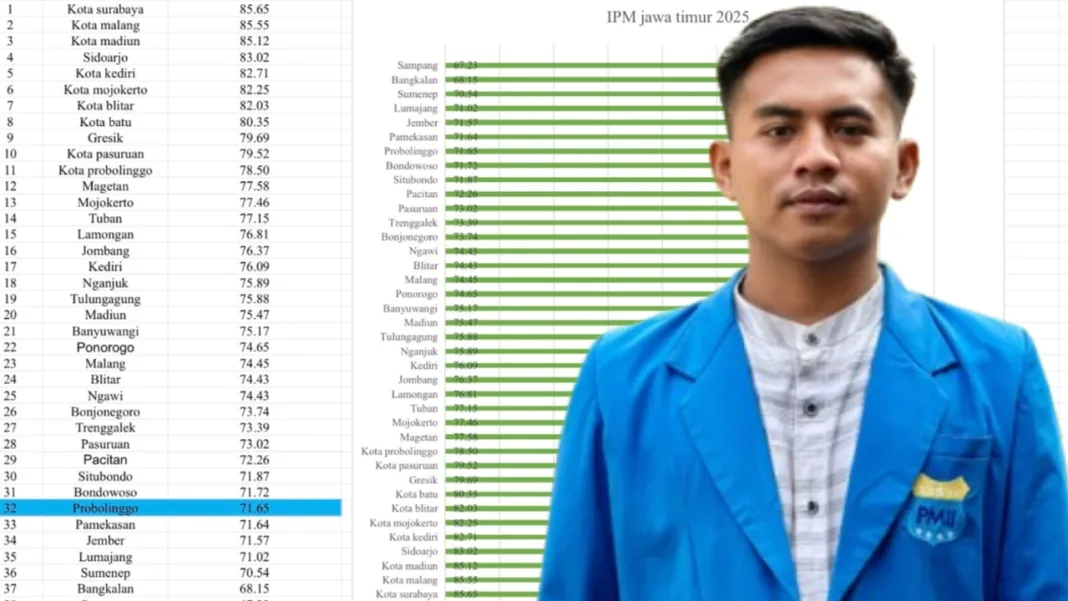Click the highlighted Probolinggo row

pyautogui.click(x=107, y=508)
